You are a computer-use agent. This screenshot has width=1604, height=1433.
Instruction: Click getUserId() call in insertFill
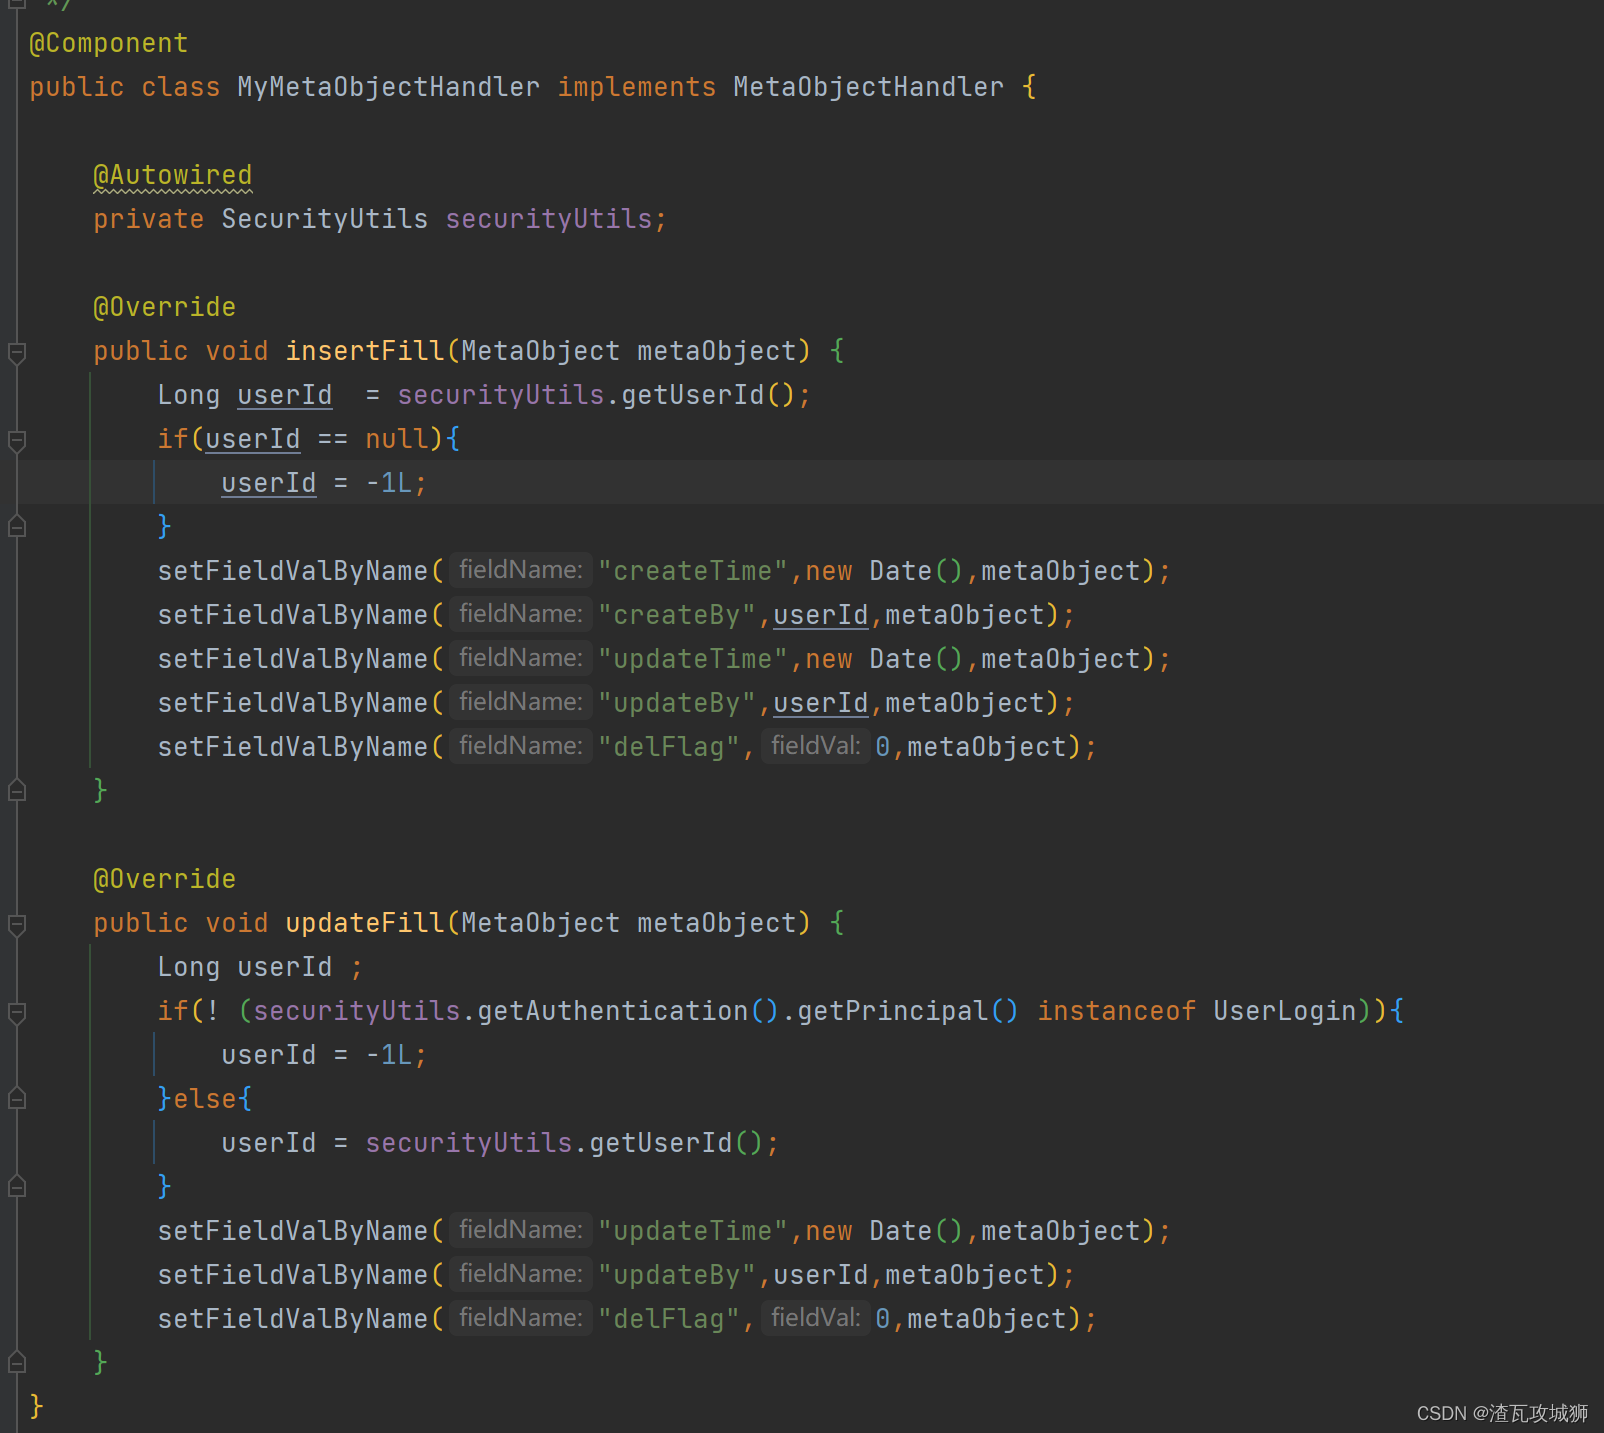click(x=708, y=395)
